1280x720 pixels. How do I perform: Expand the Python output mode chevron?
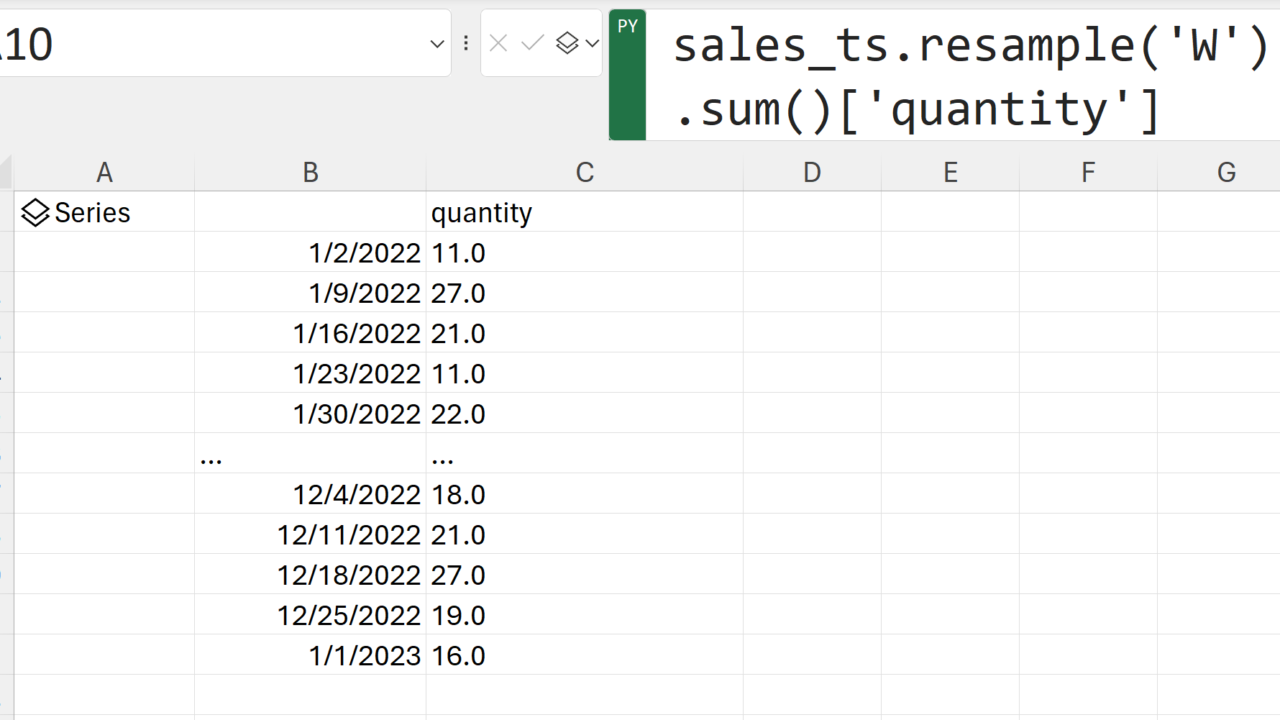pos(592,43)
